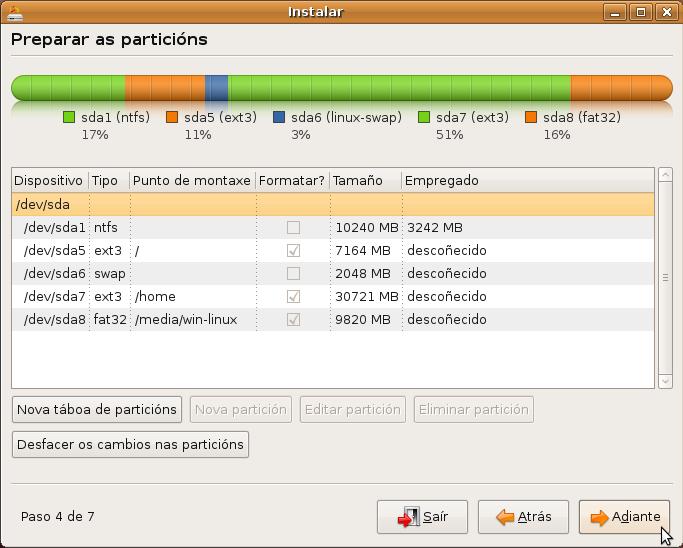Go back with the Atrás button
The width and height of the screenshot is (683, 548).
click(523, 517)
